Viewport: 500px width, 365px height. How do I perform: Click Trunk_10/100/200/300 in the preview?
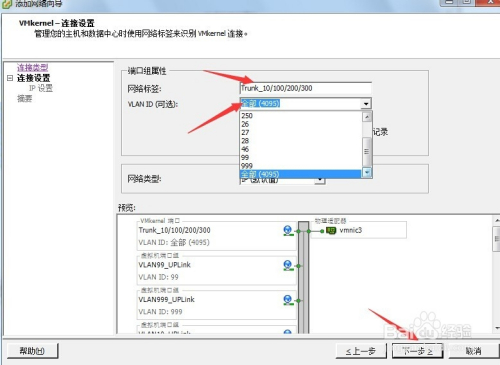coord(174,230)
